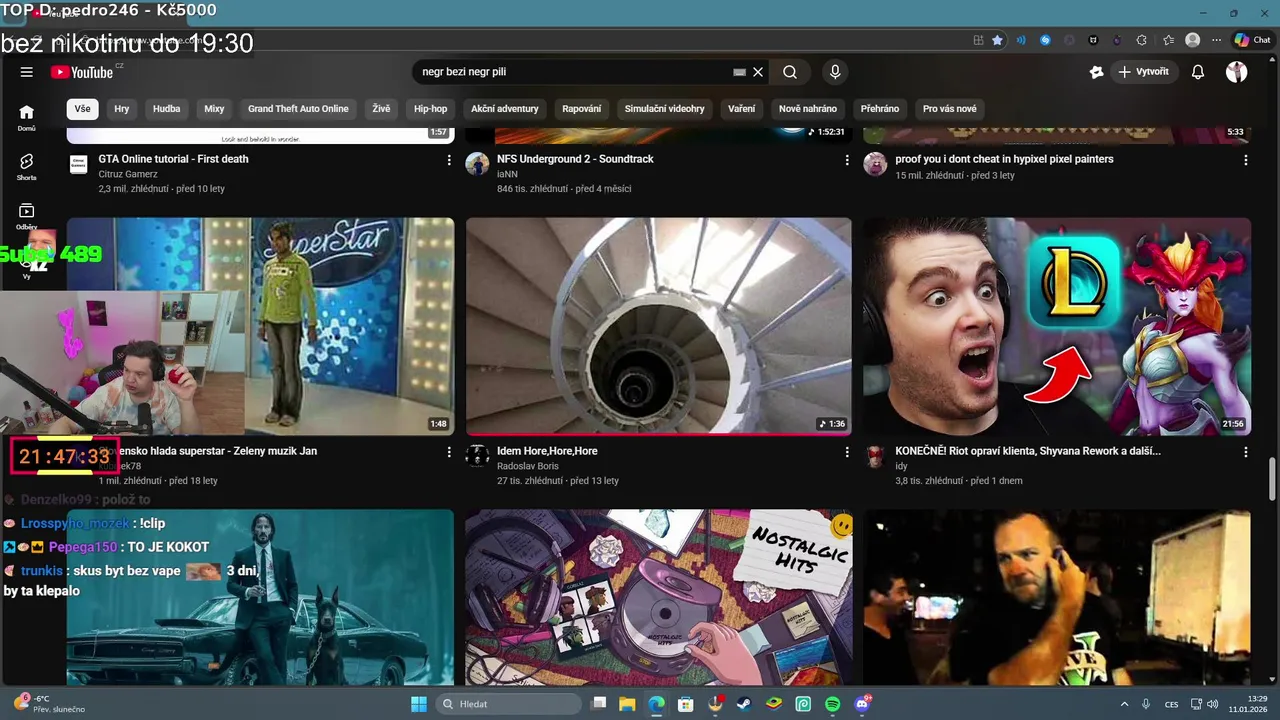1280x720 pixels.
Task: Open the Nostalgic Hits thumbnail
Action: [x=659, y=597]
